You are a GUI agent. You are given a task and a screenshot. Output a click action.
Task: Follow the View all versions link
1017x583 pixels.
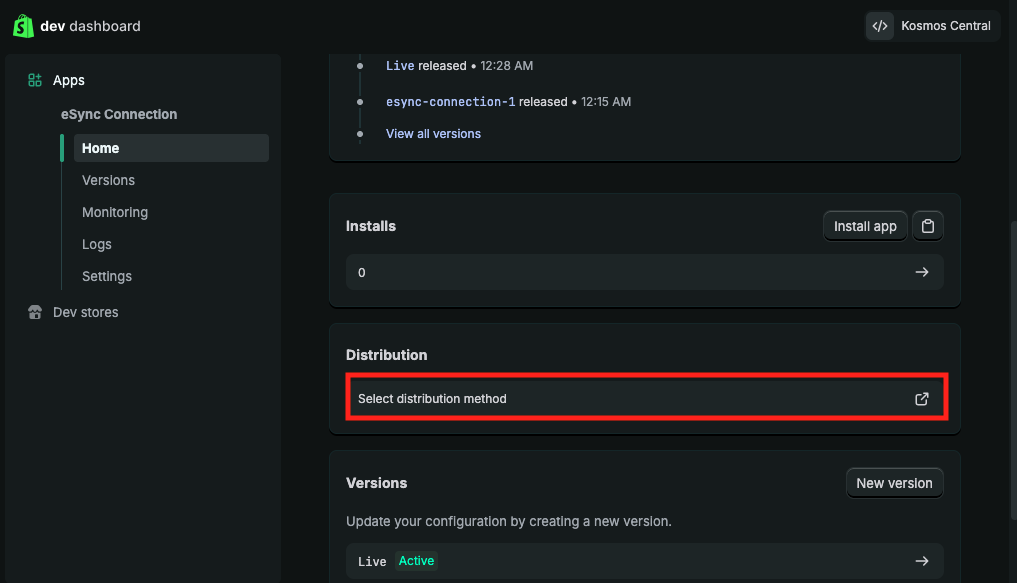(433, 133)
